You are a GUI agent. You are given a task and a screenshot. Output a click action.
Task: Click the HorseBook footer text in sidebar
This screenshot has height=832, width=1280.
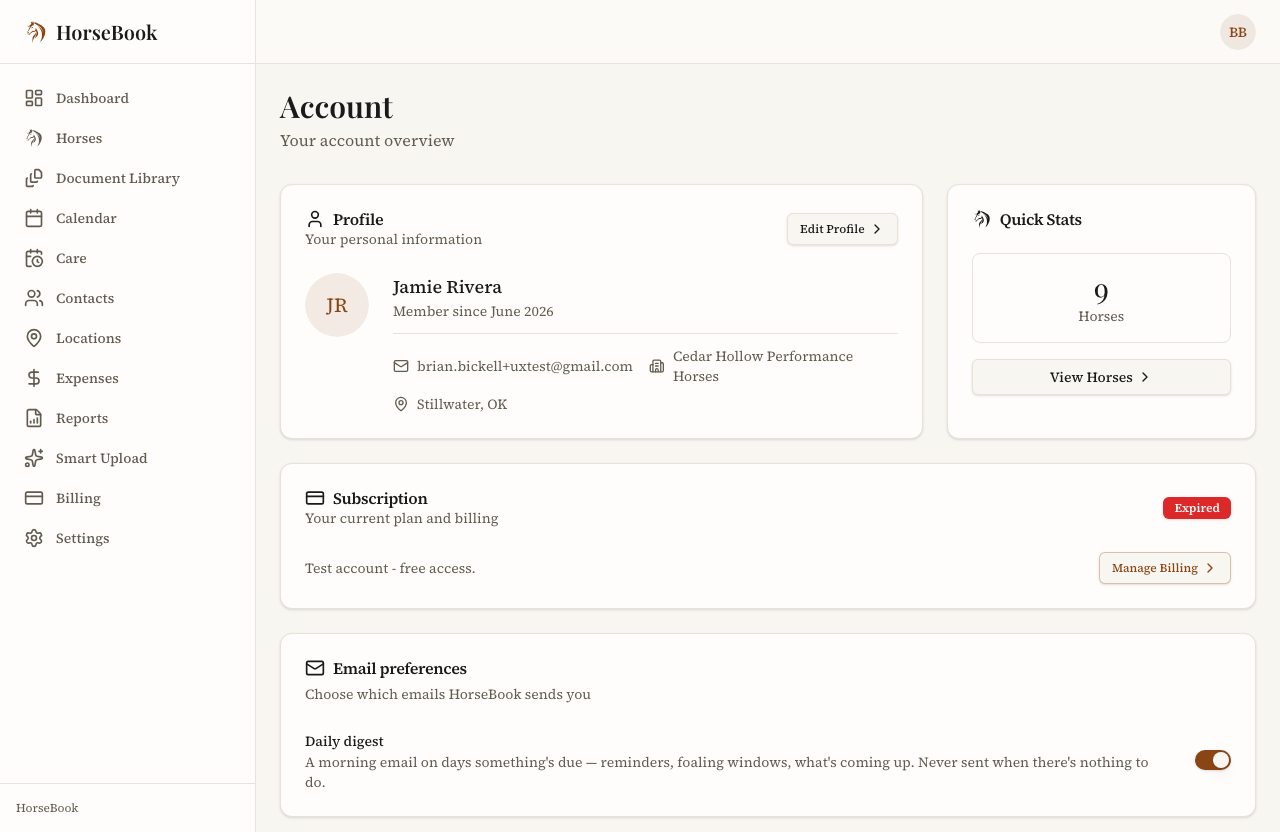(47, 808)
